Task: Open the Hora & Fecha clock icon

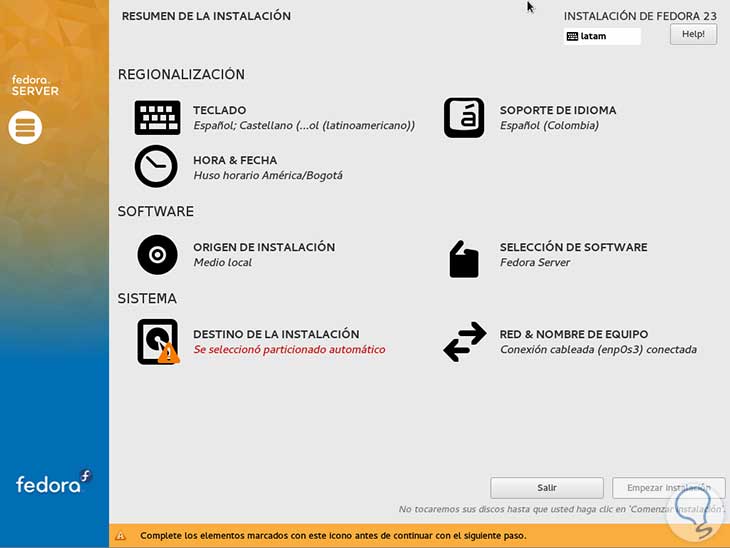Action: (x=156, y=166)
